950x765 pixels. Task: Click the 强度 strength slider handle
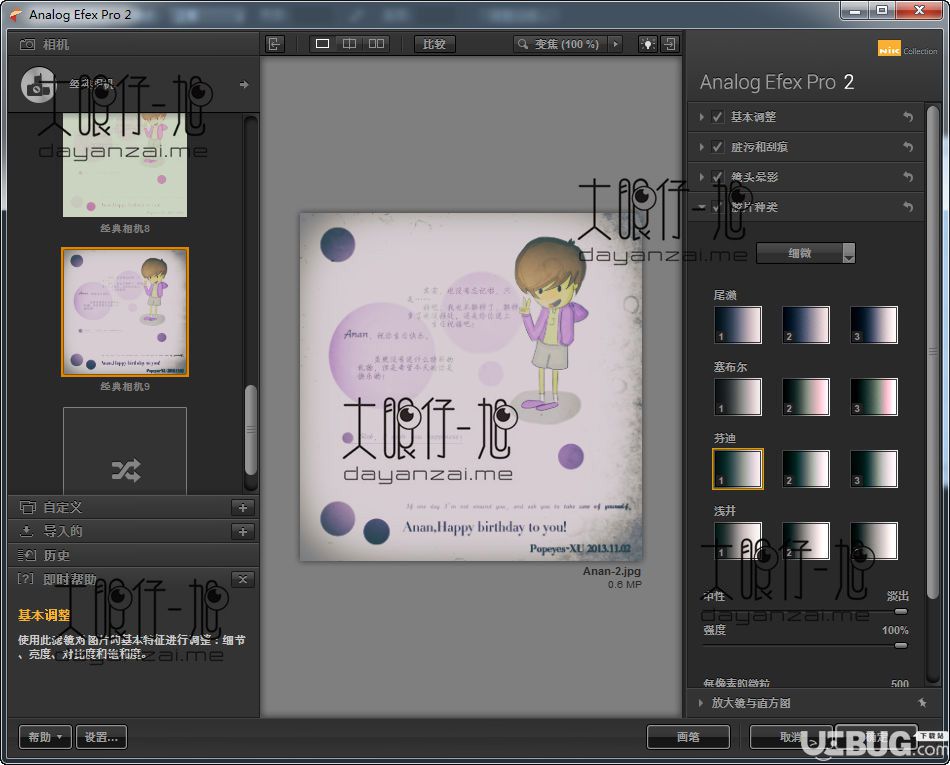coord(901,646)
